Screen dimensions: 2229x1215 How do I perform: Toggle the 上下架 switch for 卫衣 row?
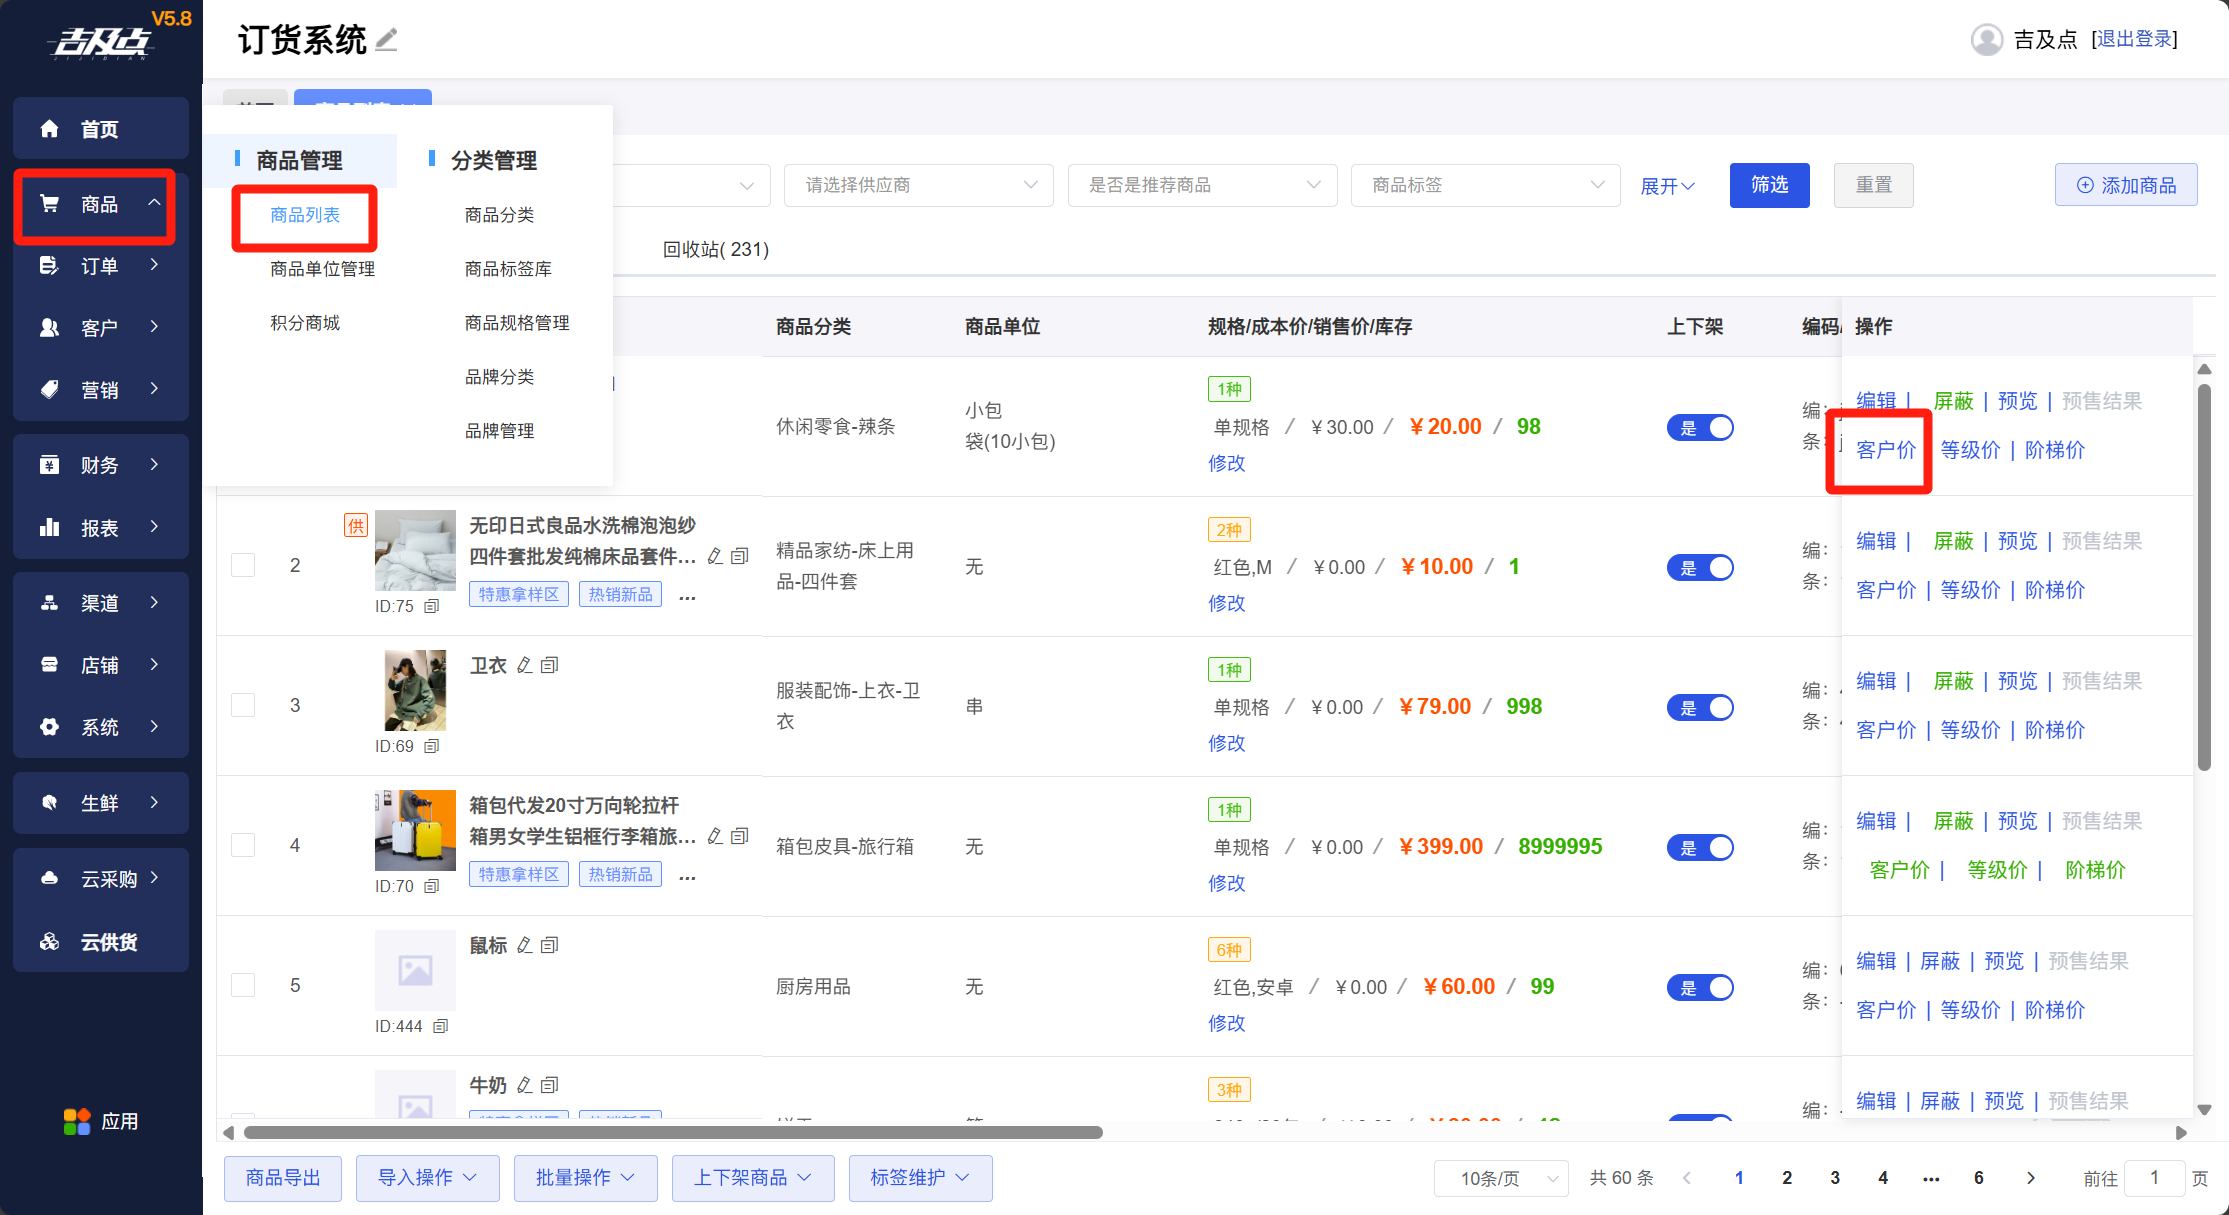(x=1699, y=707)
